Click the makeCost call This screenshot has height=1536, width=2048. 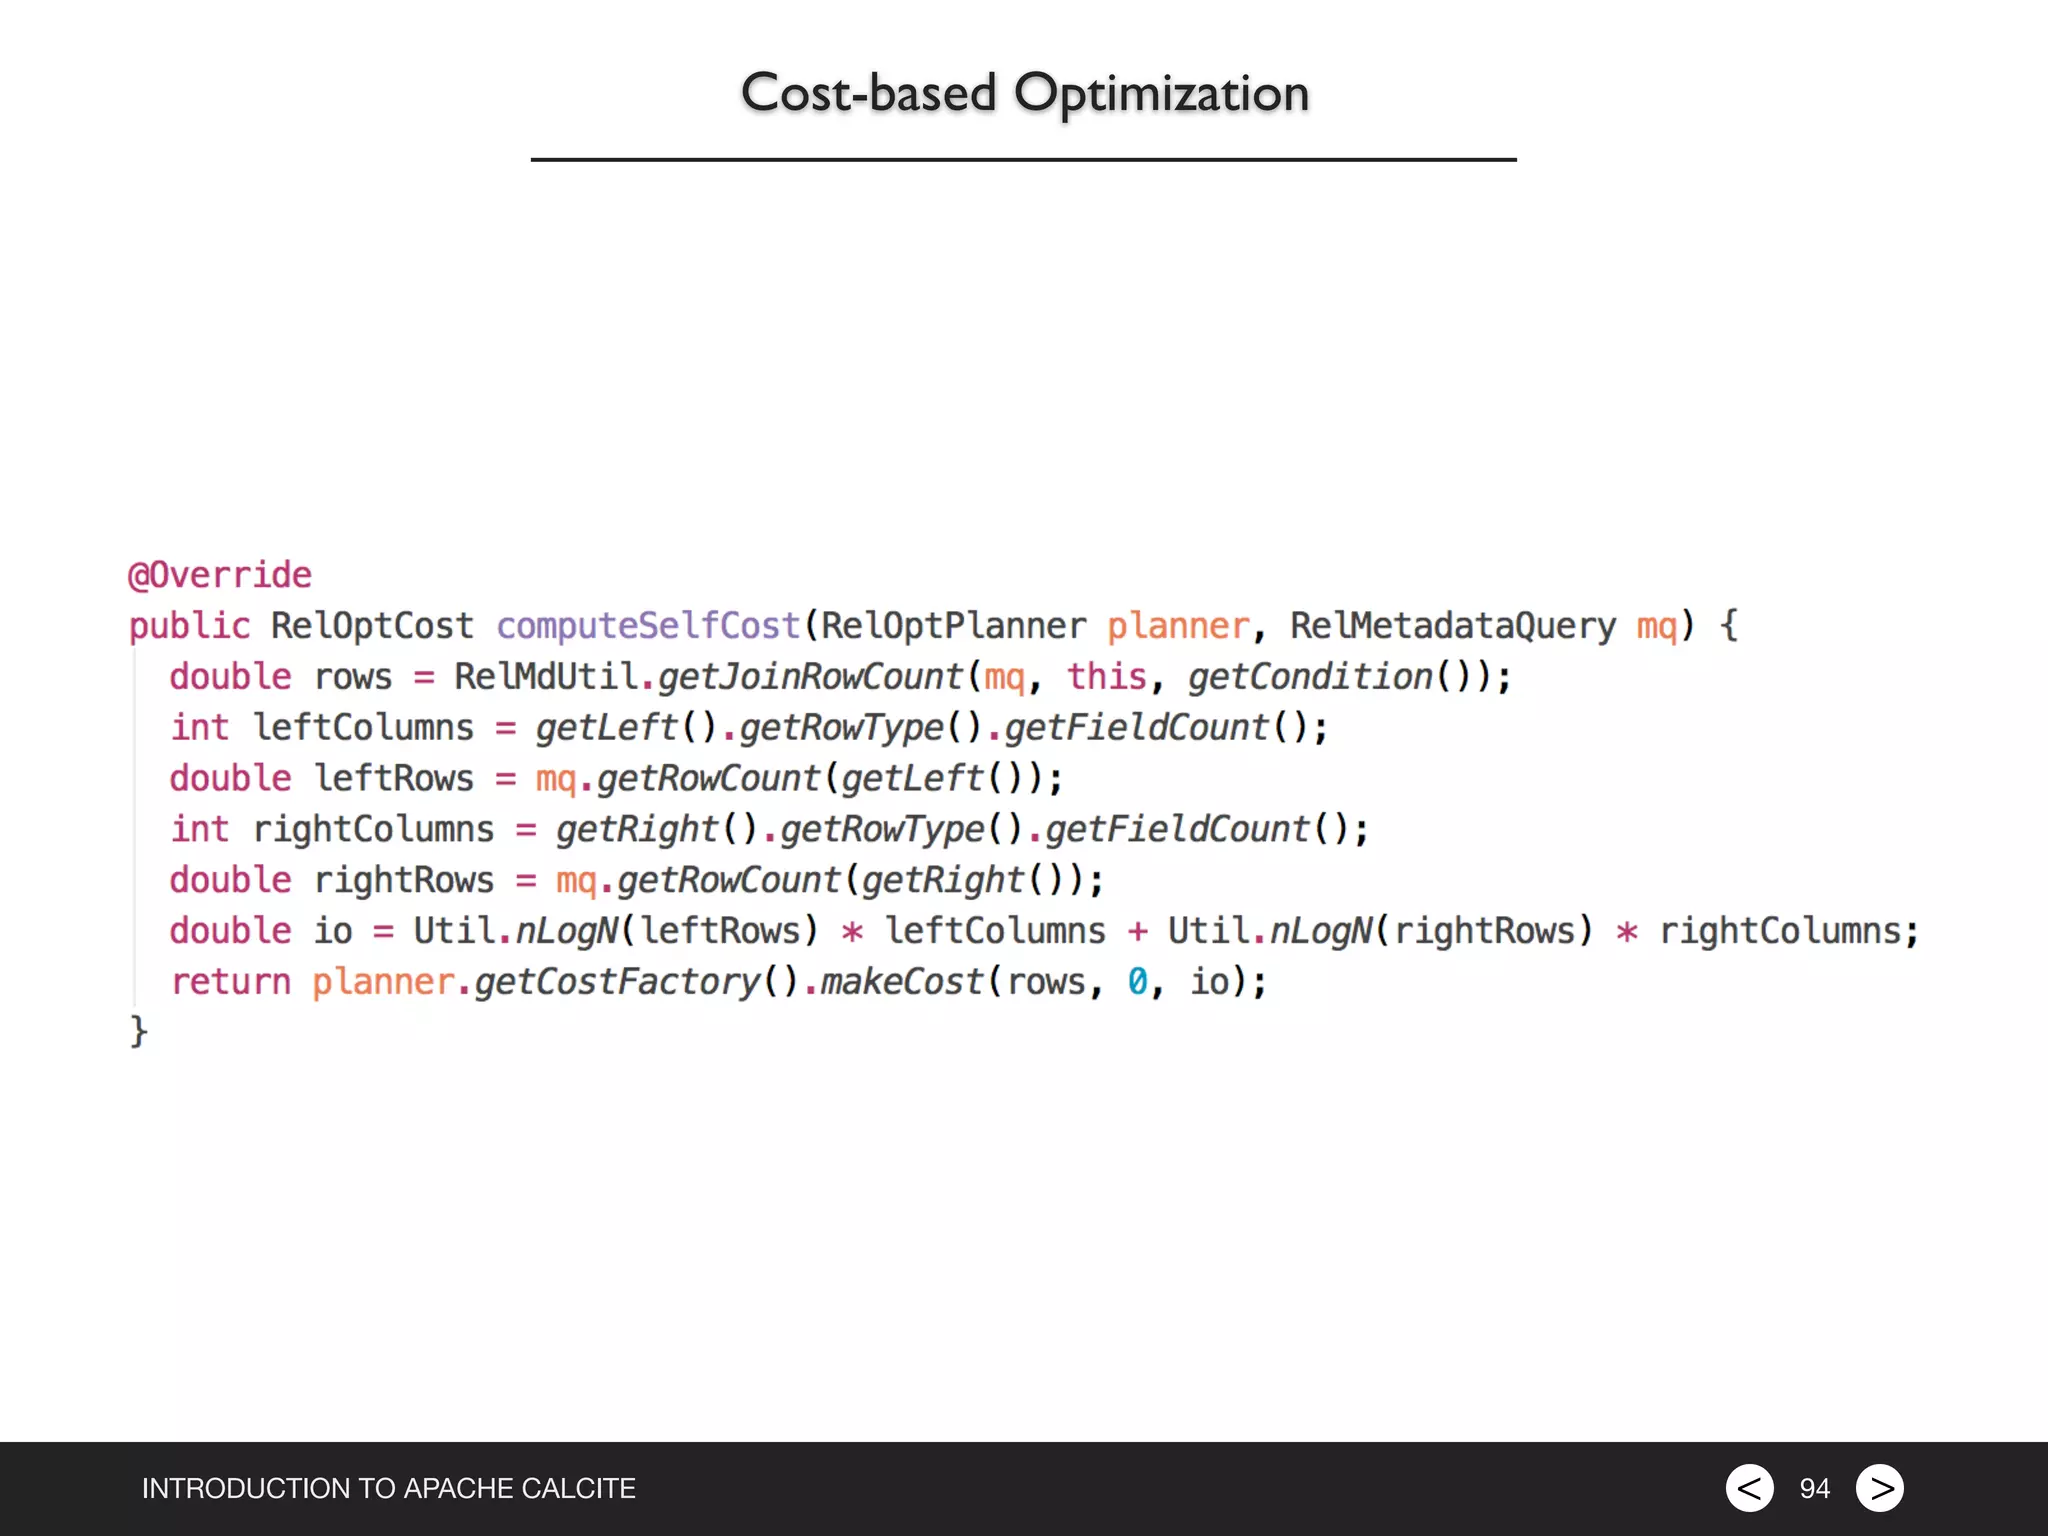coord(902,982)
